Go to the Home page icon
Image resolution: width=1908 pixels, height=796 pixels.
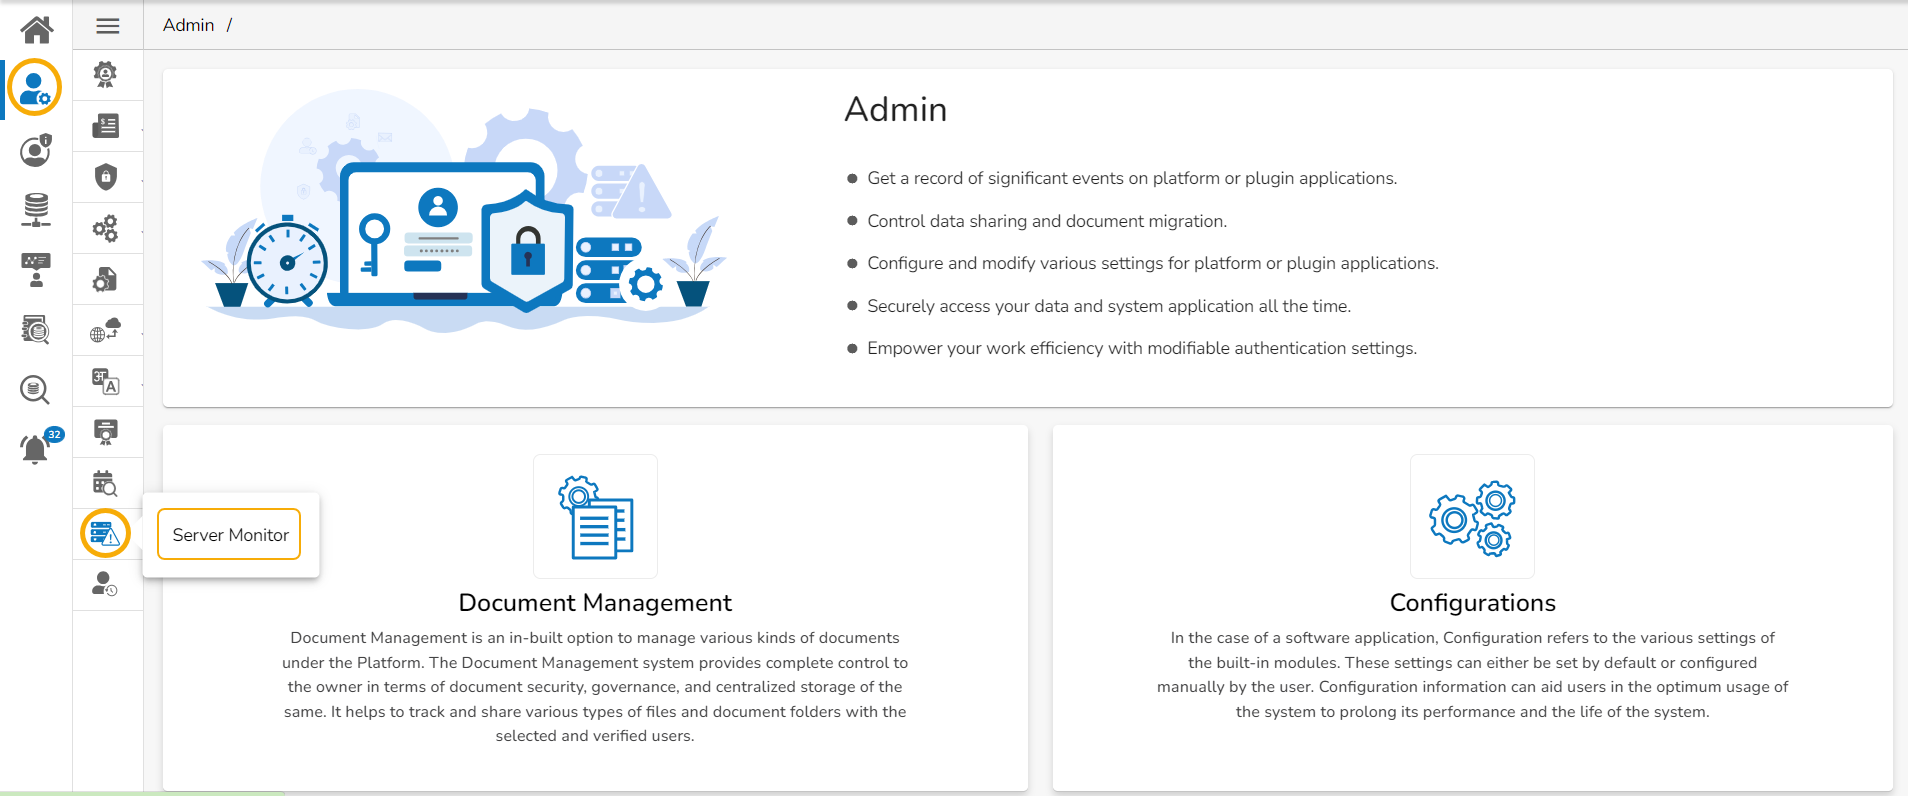[x=37, y=29]
